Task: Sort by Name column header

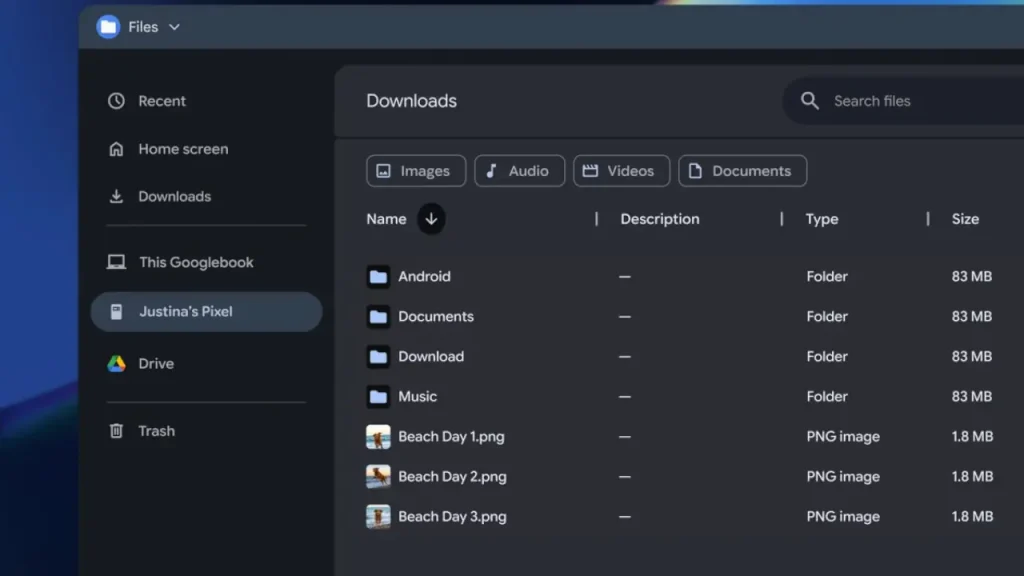Action: click(386, 219)
